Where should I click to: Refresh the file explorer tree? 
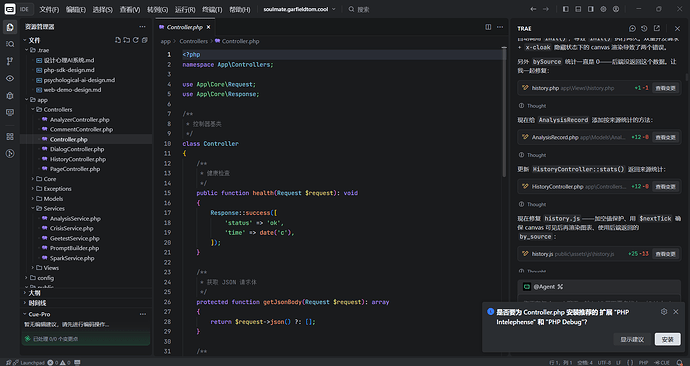(136, 40)
